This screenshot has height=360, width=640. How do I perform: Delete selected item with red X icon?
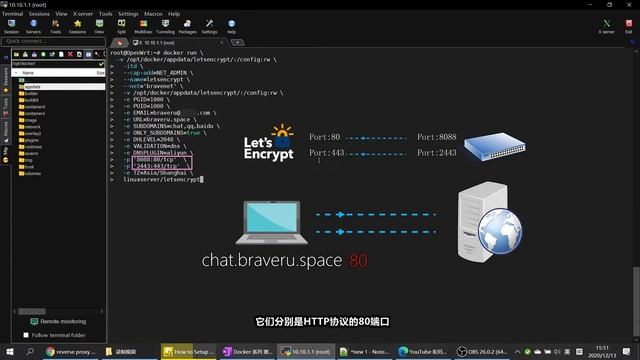[x=70, y=54]
